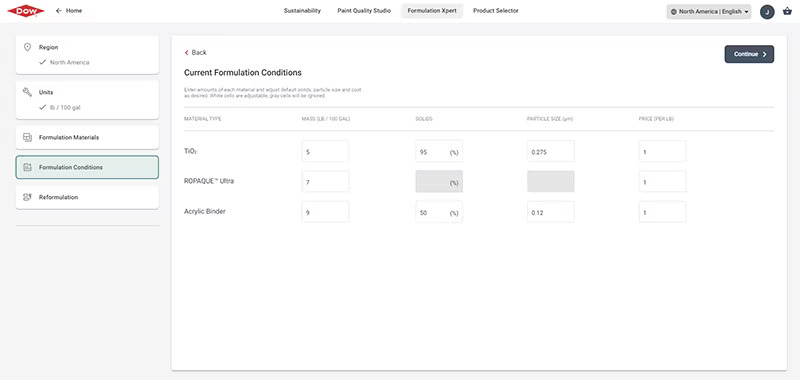Click the TiO₂ mass input field

(326, 151)
